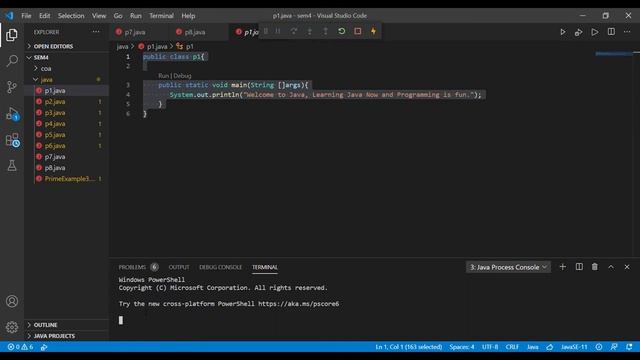Click the Debug CodeLens above main

[182, 76]
